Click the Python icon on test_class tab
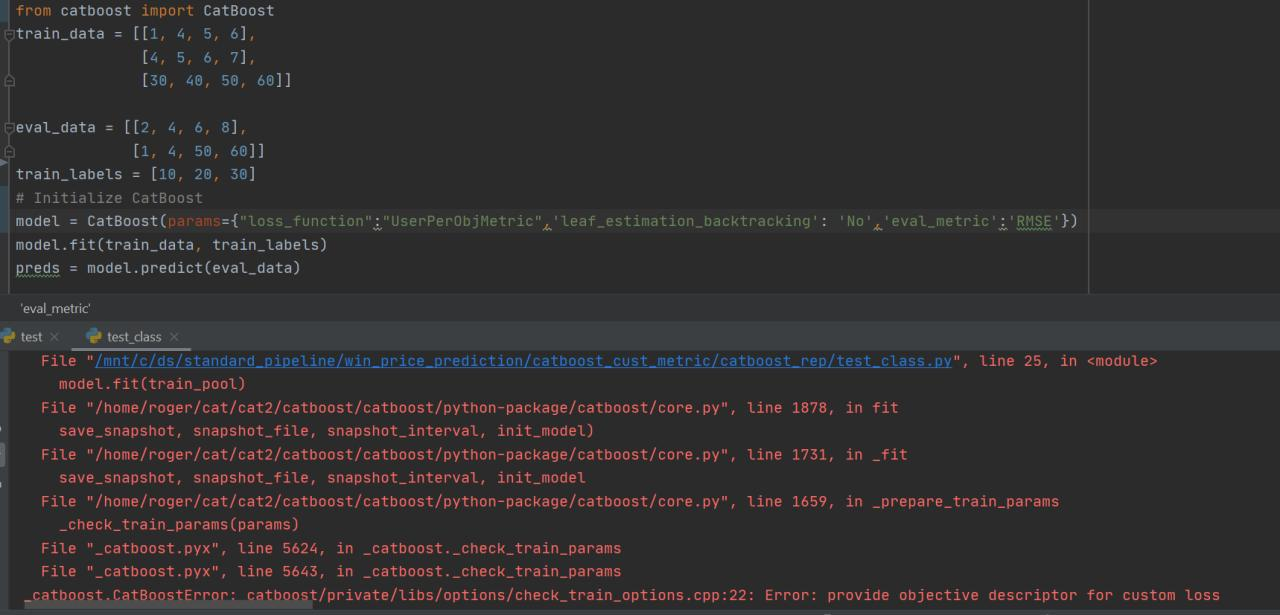 pos(94,337)
